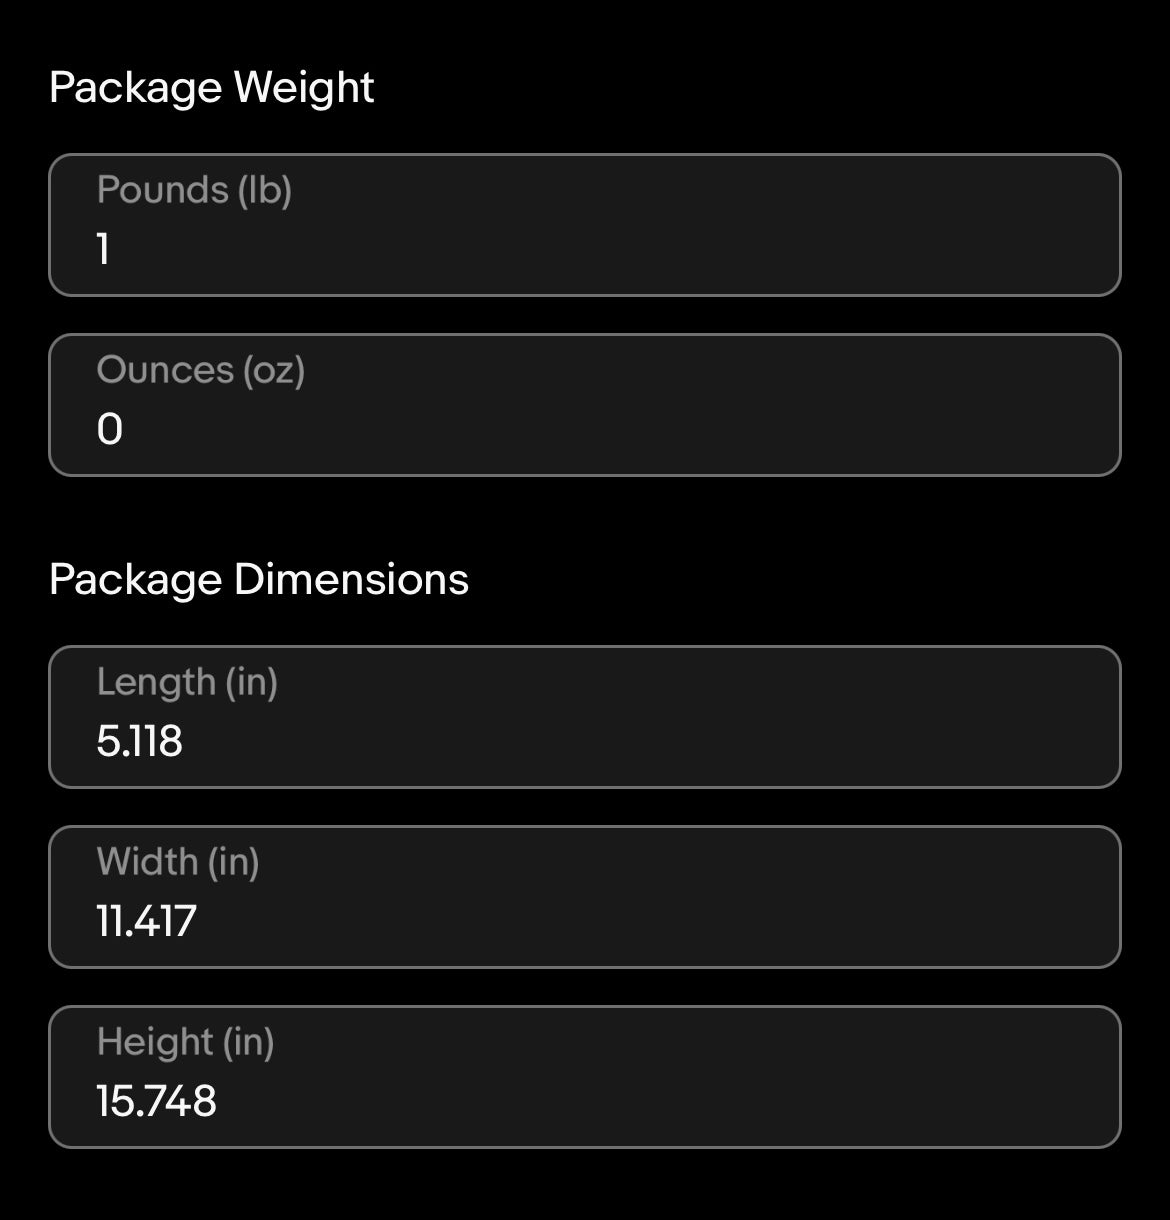Click the 5.118 length value
Screen dimensions: 1170x1220
click(139, 741)
